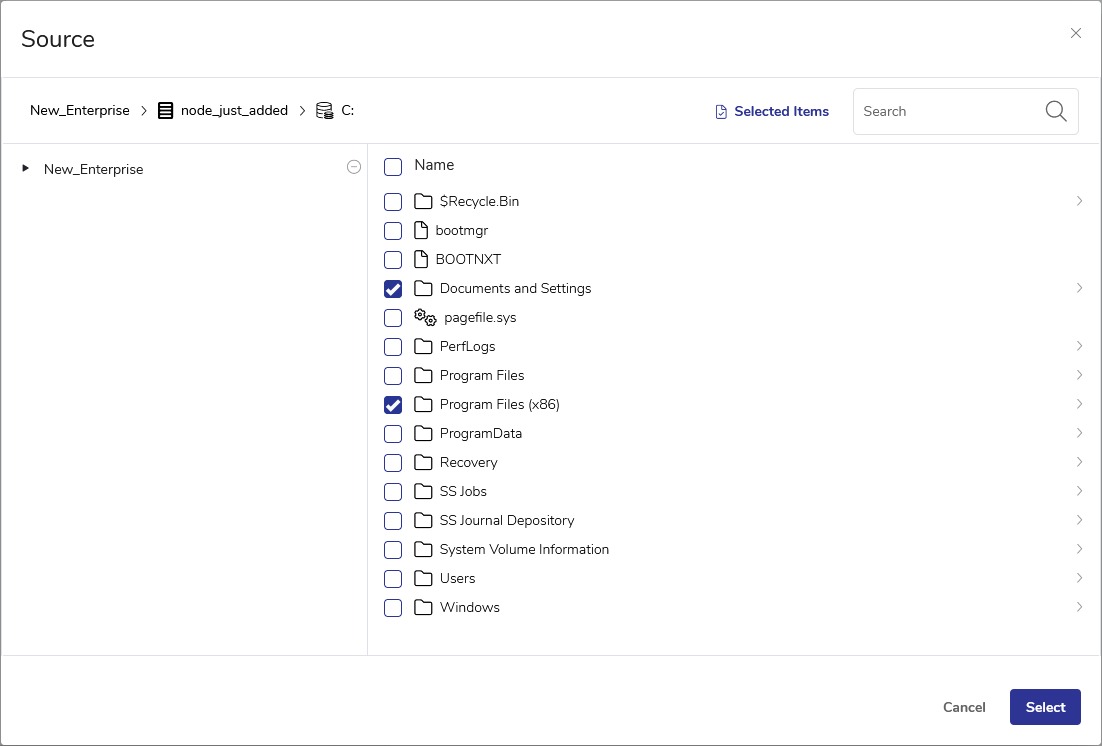Image resolution: width=1102 pixels, height=746 pixels.
Task: Click the Selected Items document icon
Action: tap(721, 112)
